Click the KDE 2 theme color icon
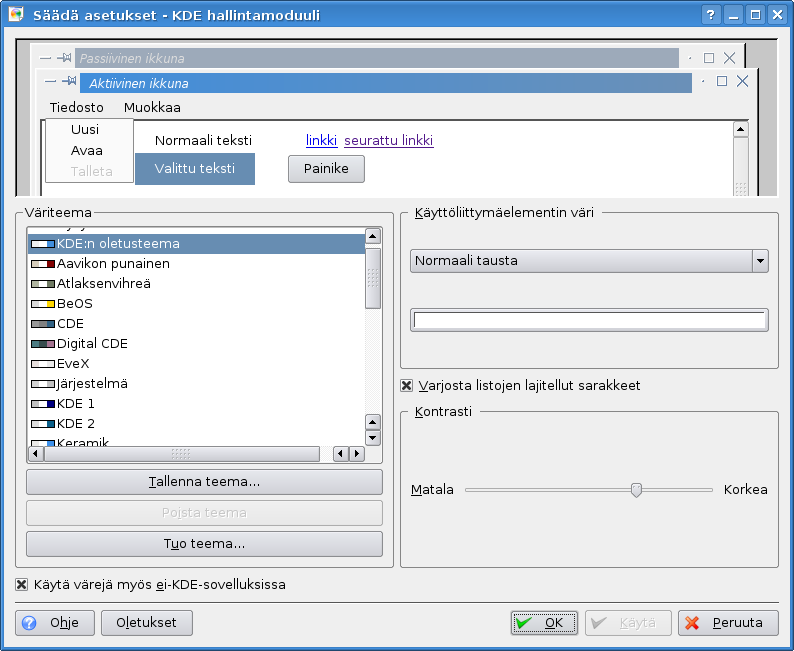This screenshot has height=651, width=794. tap(42, 424)
